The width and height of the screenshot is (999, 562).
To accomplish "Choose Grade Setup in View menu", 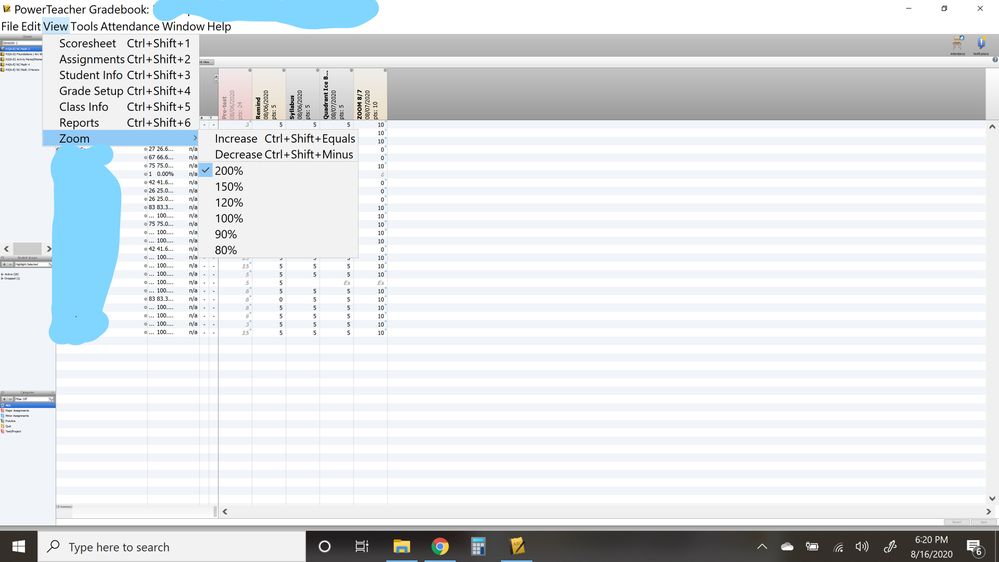I will coord(91,91).
